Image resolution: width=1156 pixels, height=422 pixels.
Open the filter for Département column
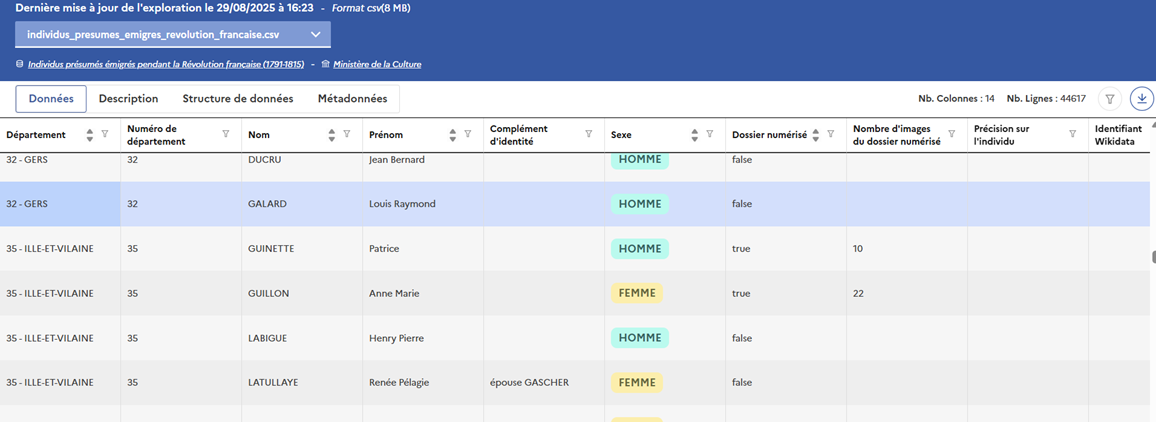[x=105, y=134]
